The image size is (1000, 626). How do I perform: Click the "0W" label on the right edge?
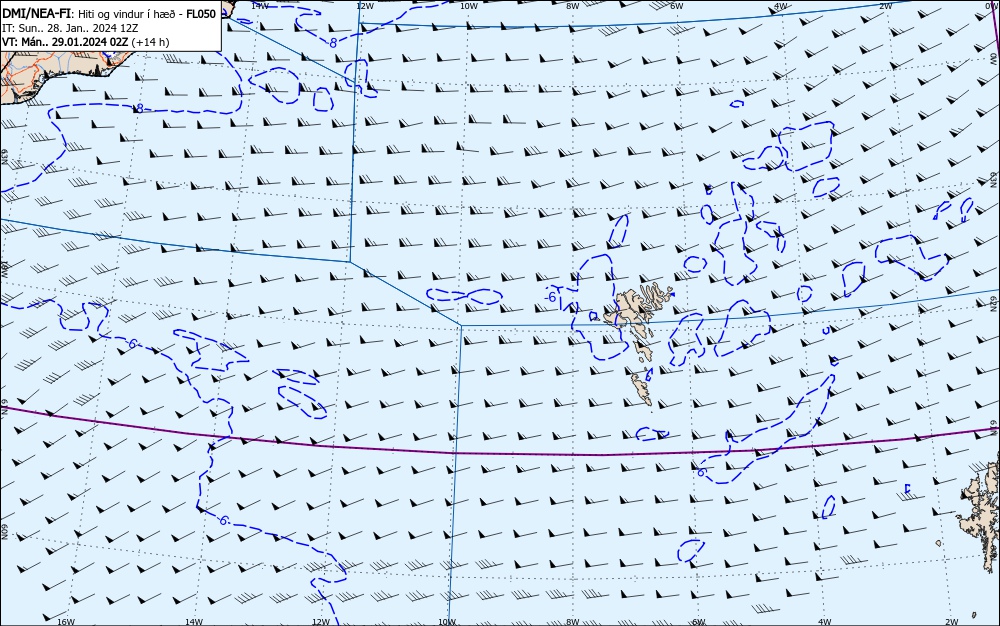(994, 57)
